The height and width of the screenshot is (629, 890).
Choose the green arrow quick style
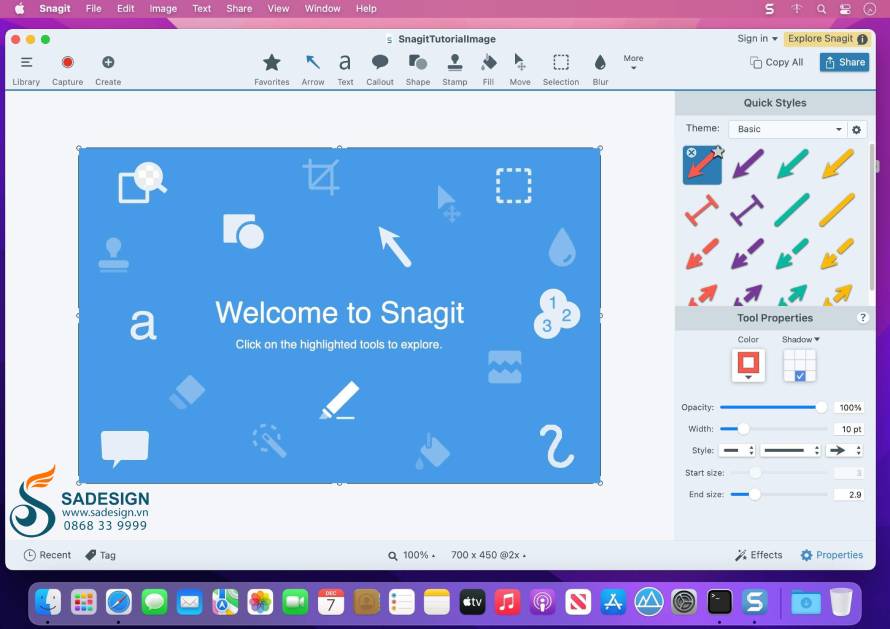[x=792, y=164]
